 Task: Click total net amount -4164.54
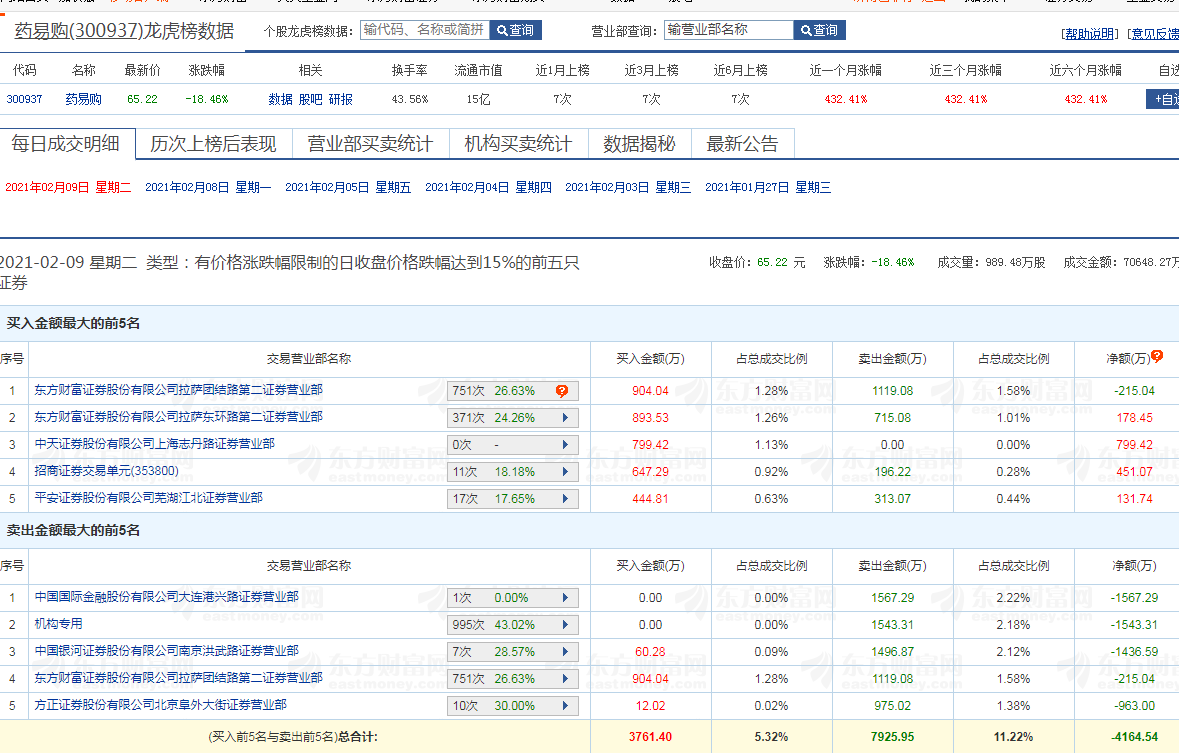[x=1135, y=737]
